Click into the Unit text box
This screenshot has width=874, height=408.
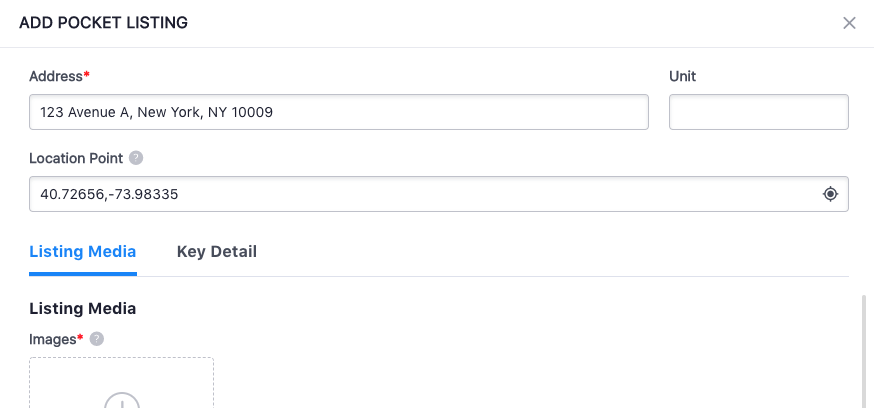pos(758,112)
